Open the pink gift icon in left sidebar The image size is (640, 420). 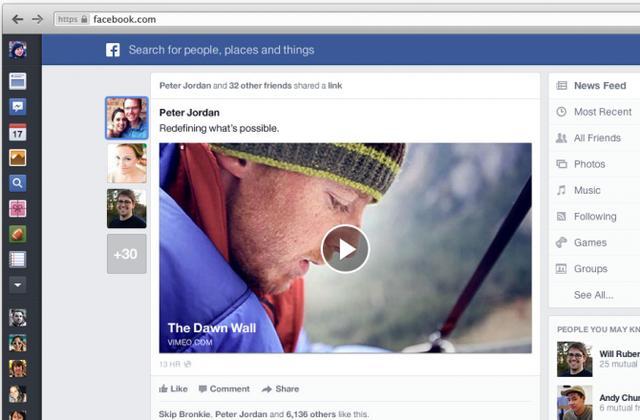18,209
